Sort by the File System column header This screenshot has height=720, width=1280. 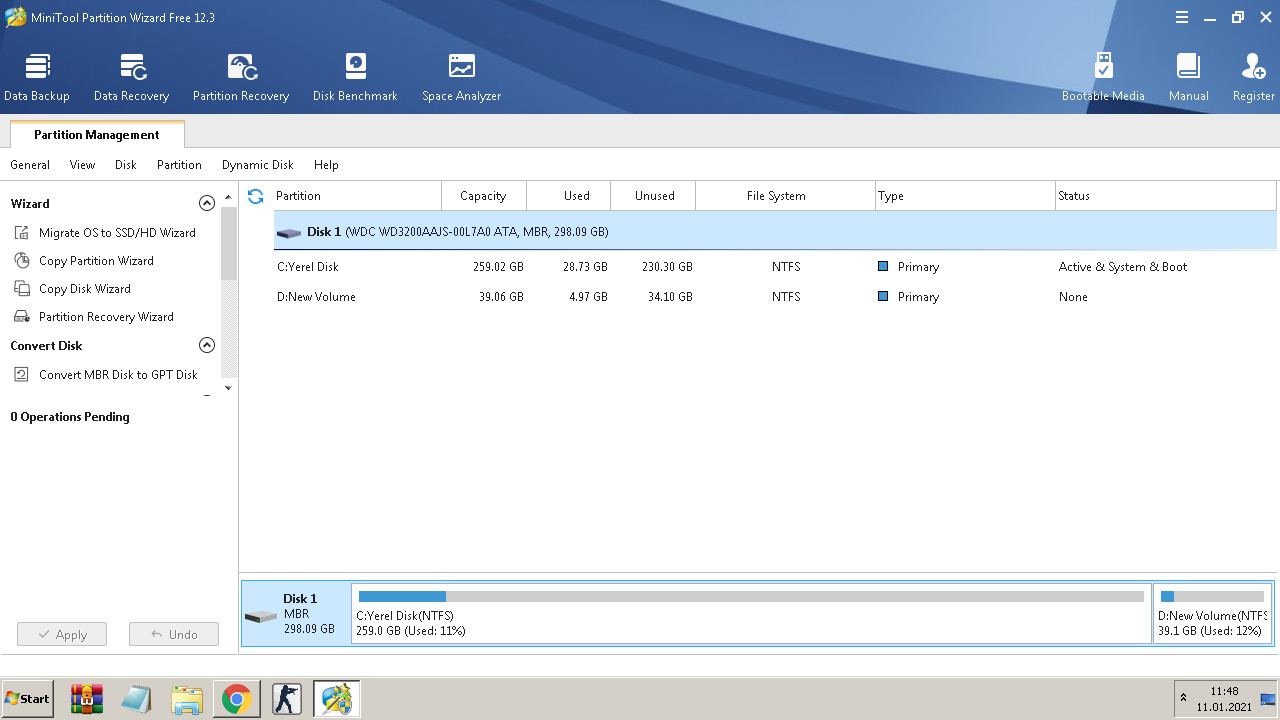785,196
